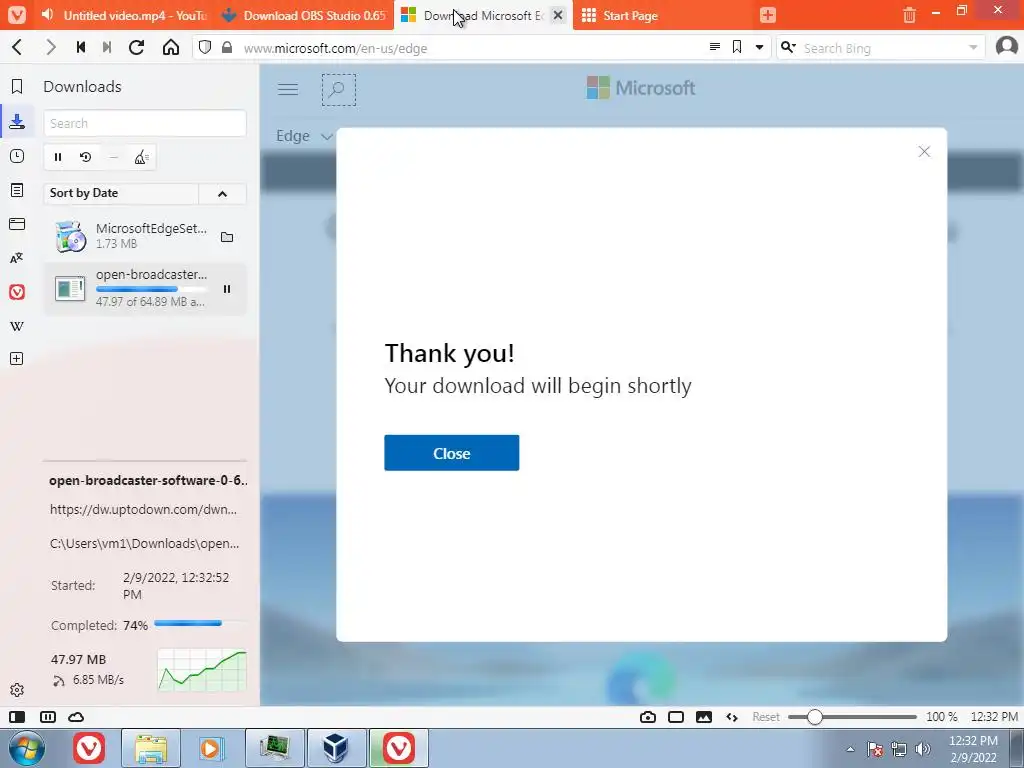Open a new tab with plus button
The image size is (1024, 768).
point(768,15)
